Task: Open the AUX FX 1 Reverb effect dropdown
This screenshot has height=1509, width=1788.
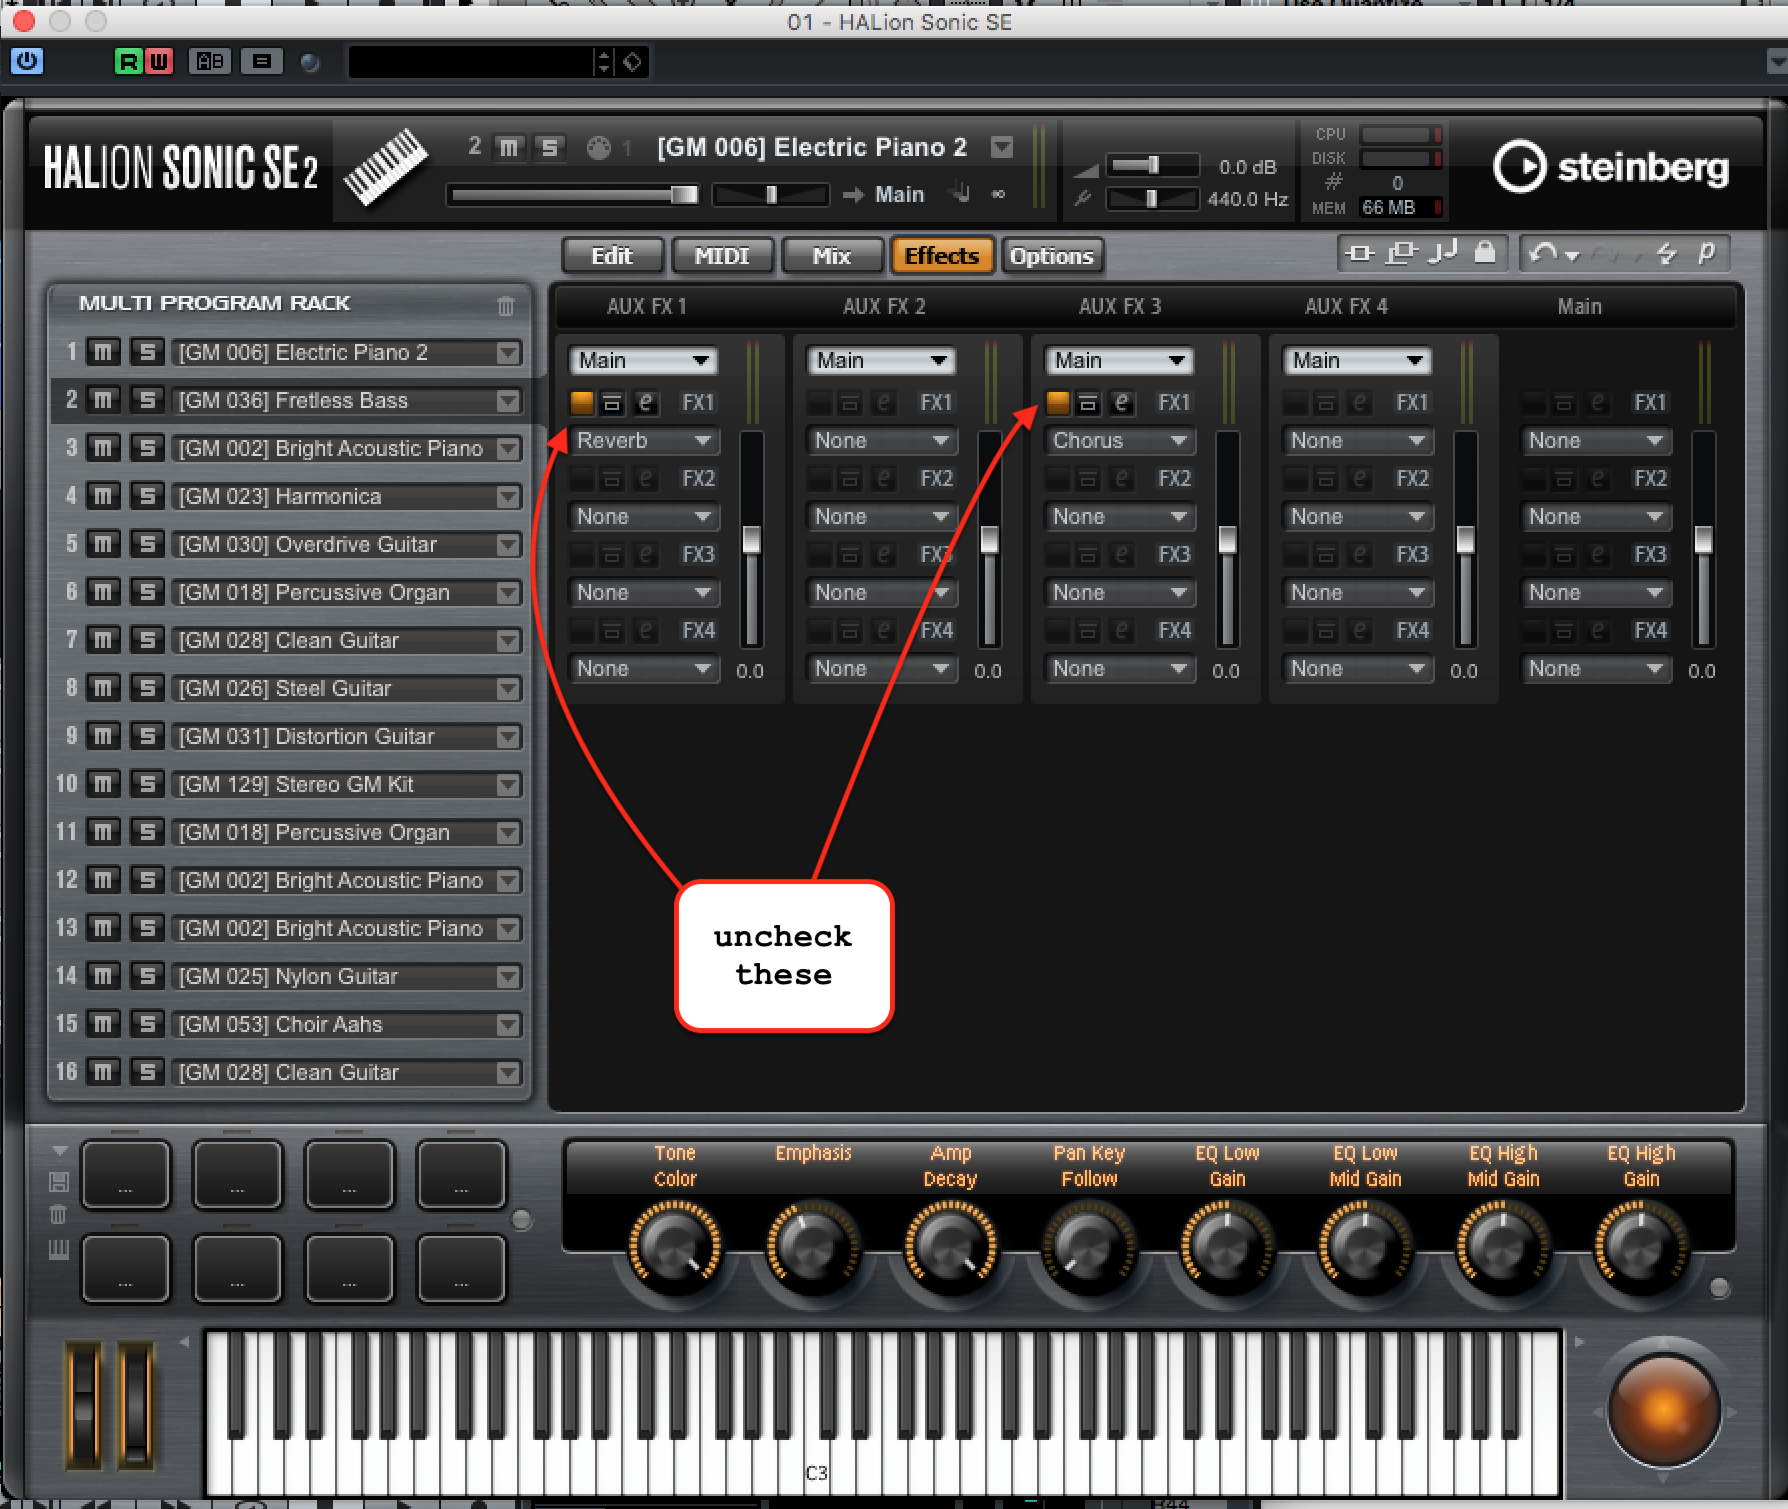Action: coord(644,440)
